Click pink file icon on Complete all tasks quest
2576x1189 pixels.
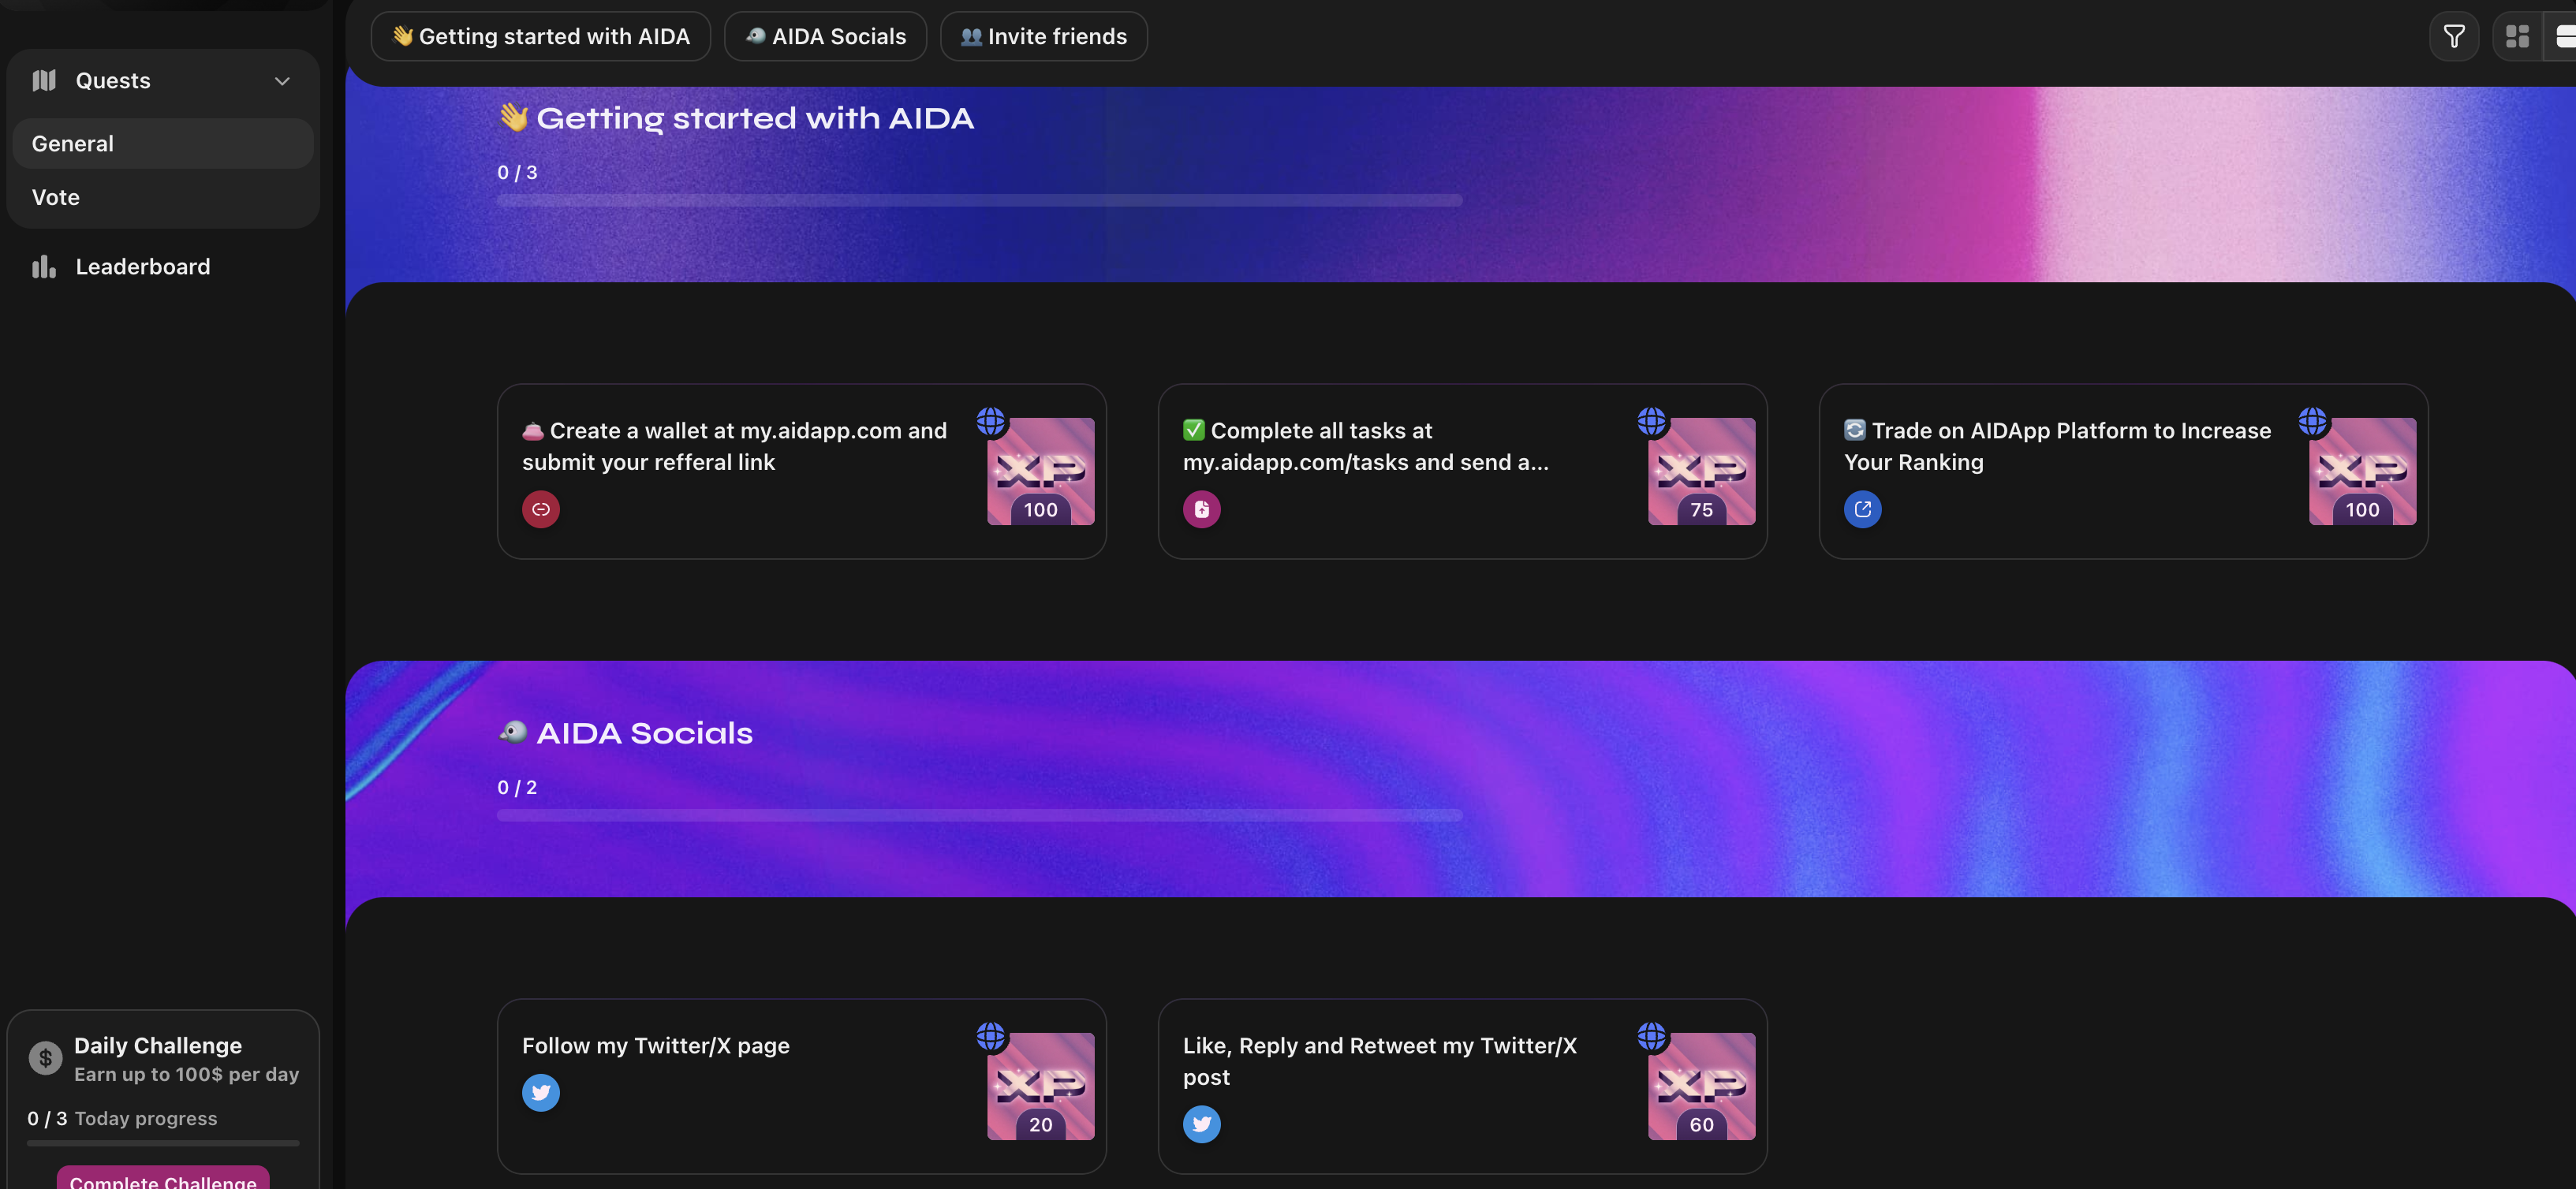coord(1201,509)
